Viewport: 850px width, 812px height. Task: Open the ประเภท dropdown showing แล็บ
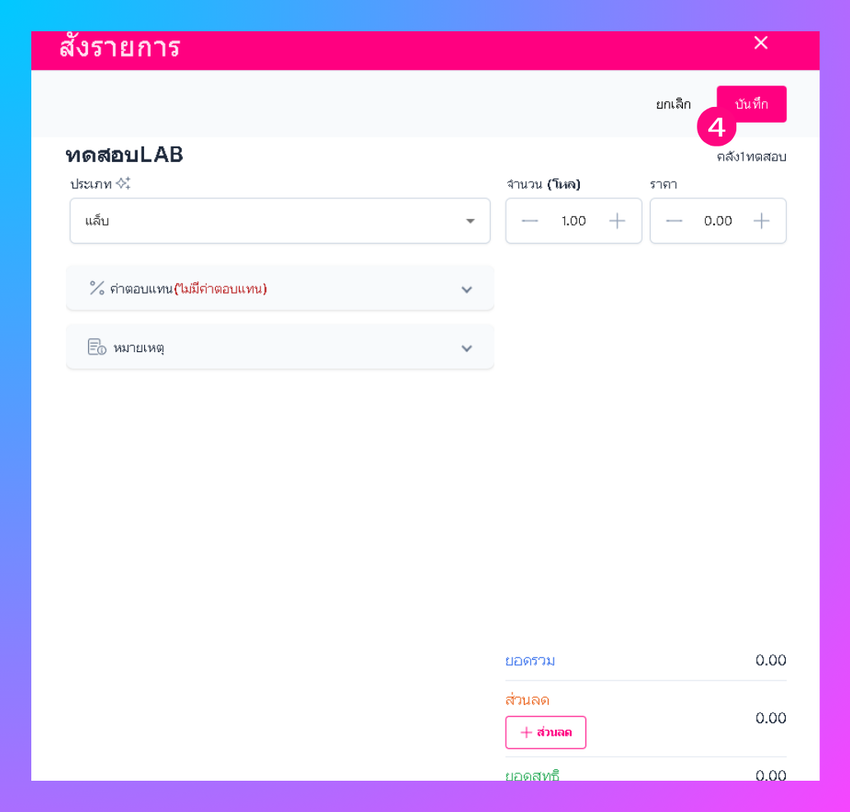(x=280, y=221)
